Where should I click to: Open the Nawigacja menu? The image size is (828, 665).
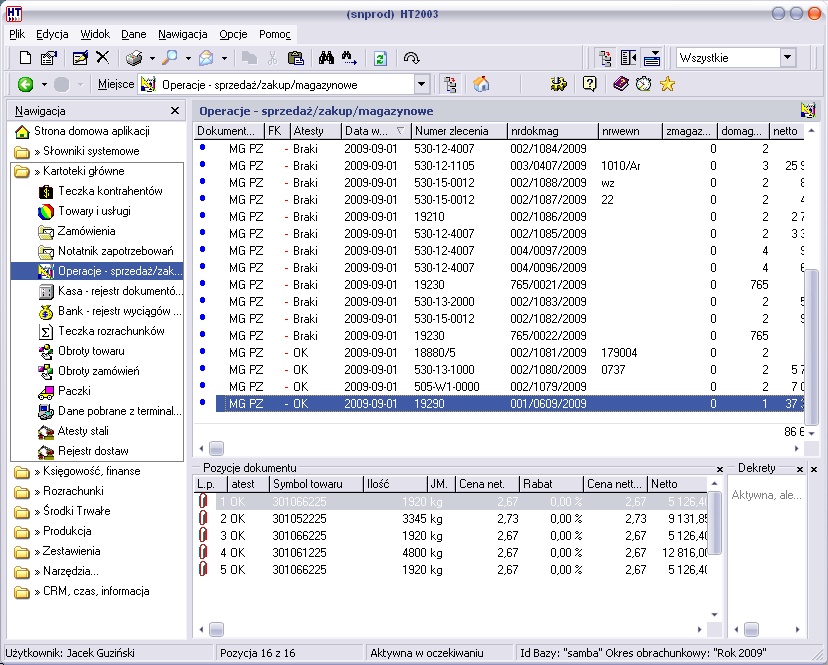tap(183, 34)
